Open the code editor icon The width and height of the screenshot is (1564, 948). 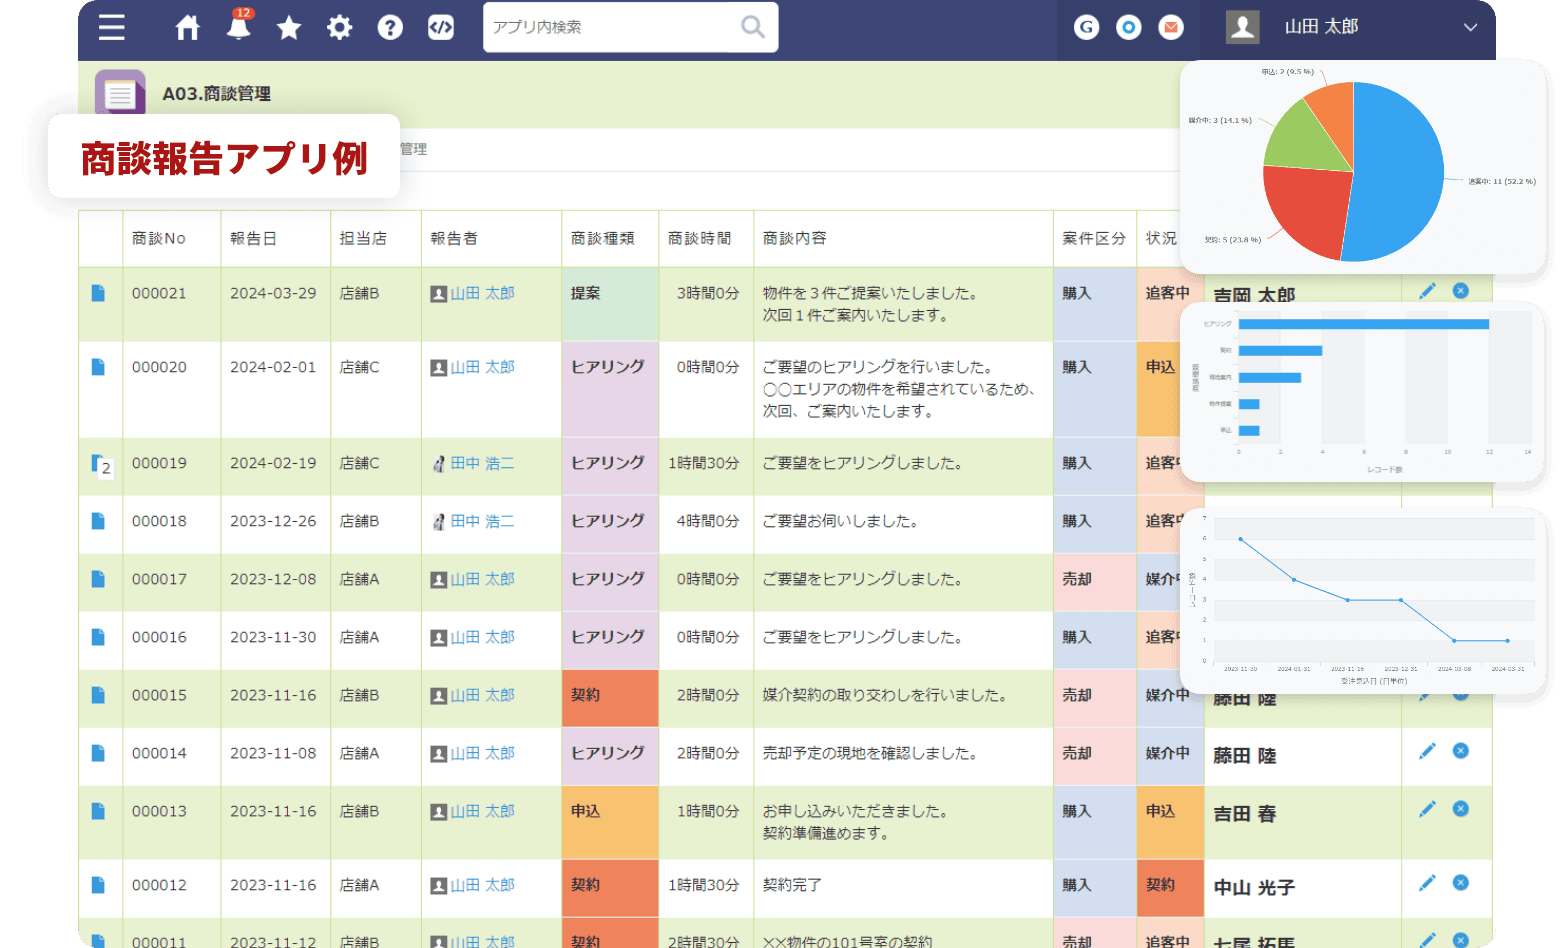click(x=441, y=27)
